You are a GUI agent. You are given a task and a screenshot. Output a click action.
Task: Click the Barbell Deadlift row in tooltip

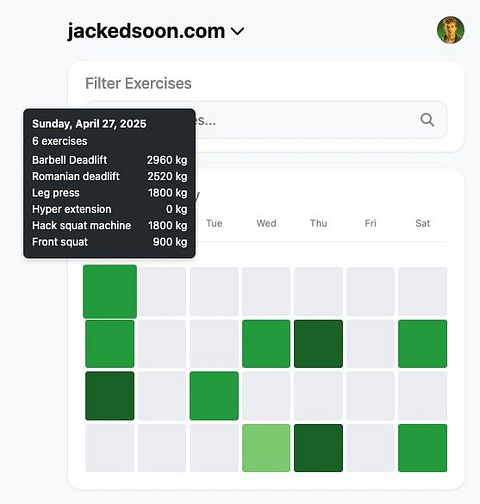109,160
